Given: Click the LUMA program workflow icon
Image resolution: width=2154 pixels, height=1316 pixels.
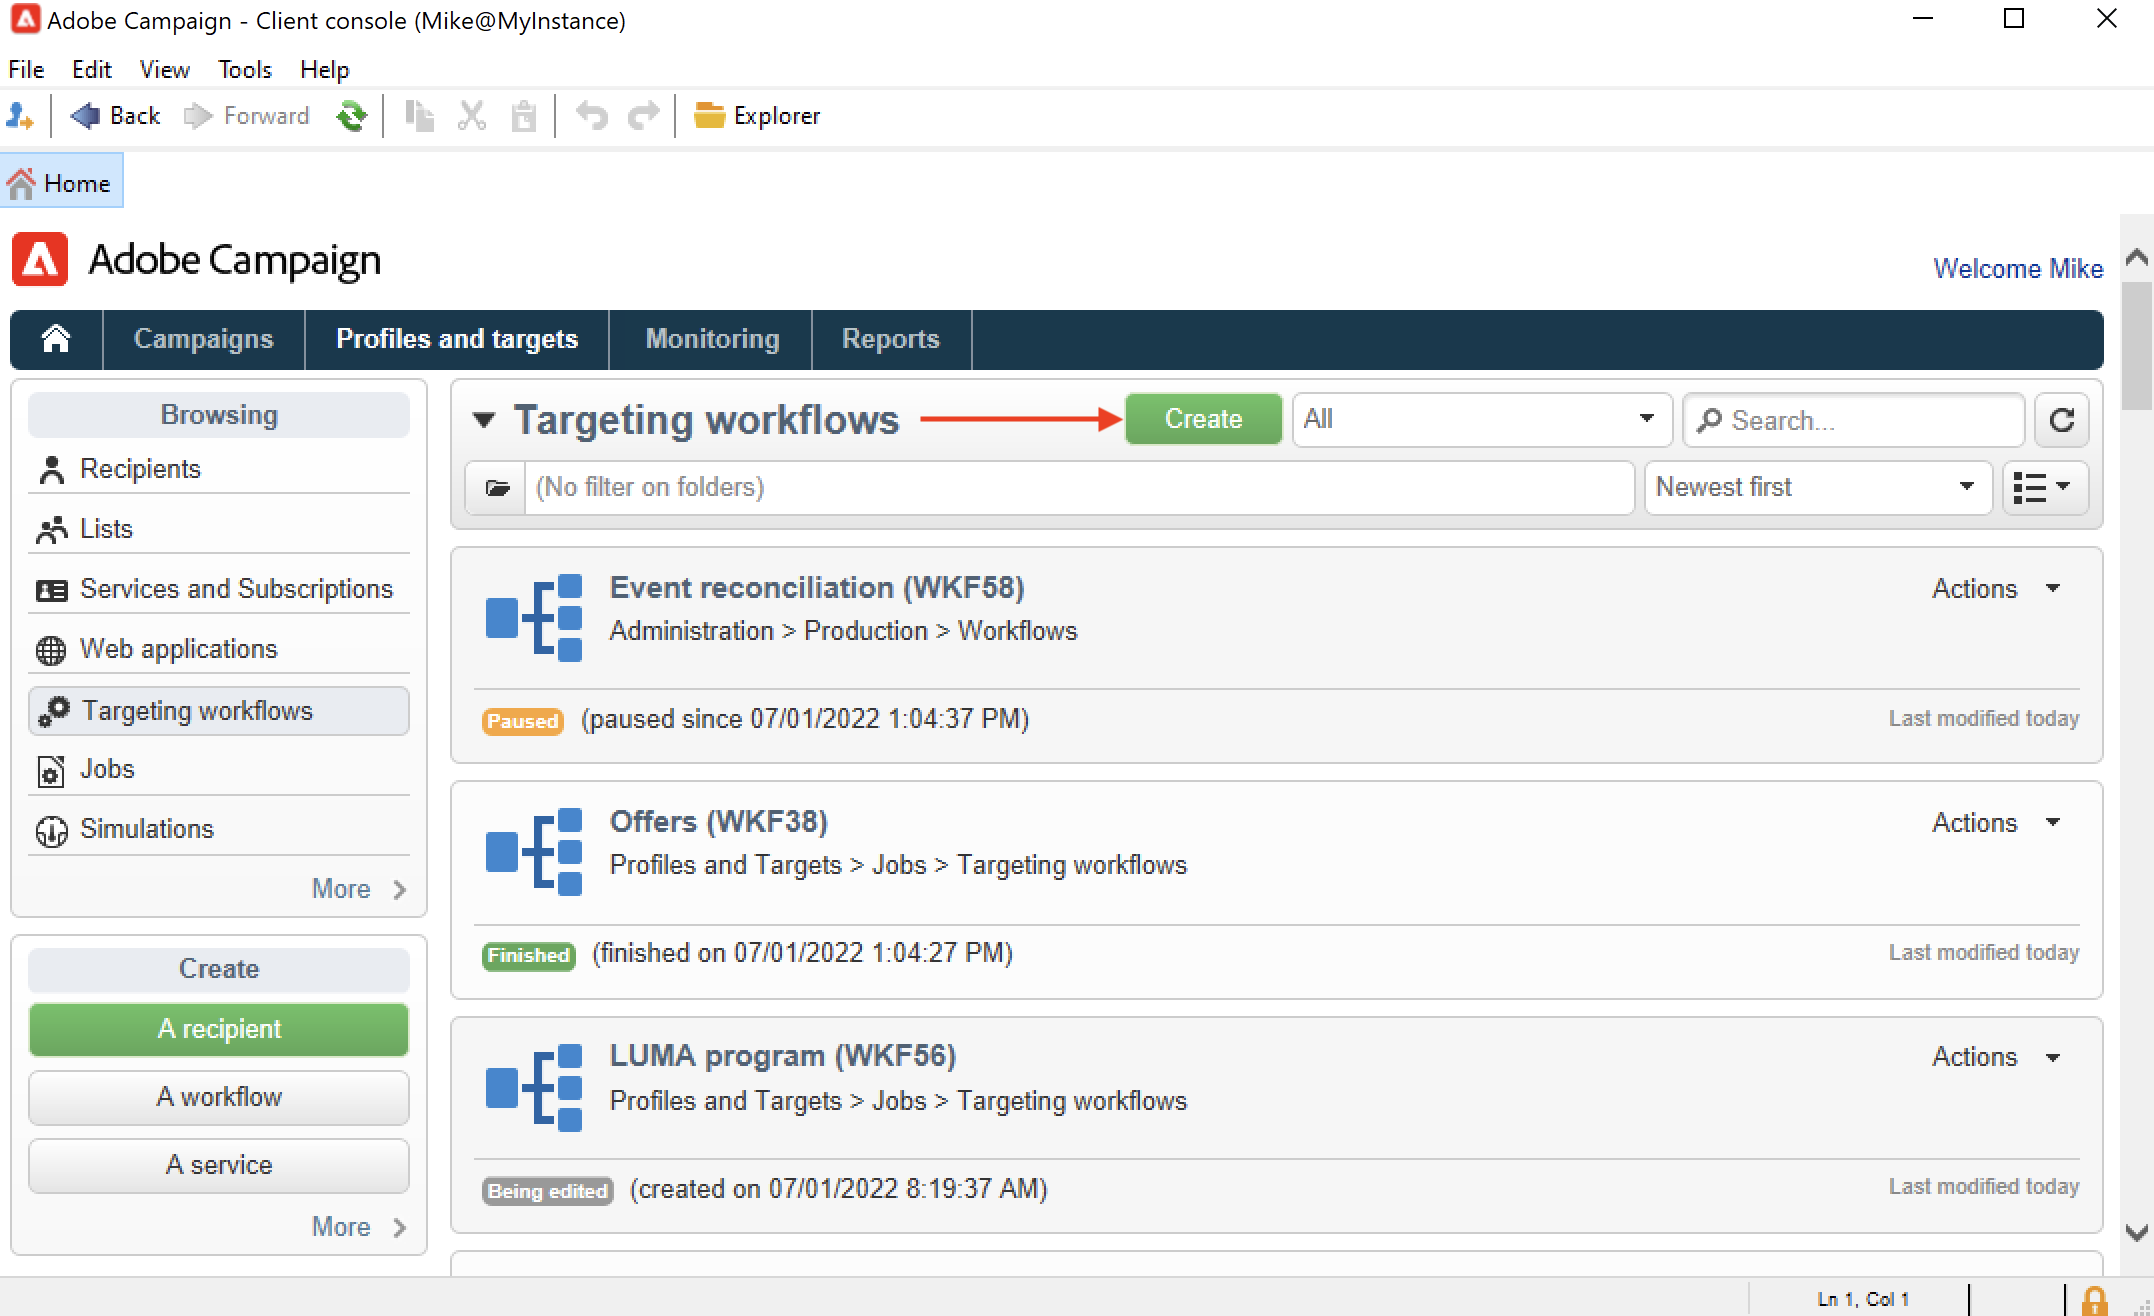Looking at the screenshot, I should 534,1087.
